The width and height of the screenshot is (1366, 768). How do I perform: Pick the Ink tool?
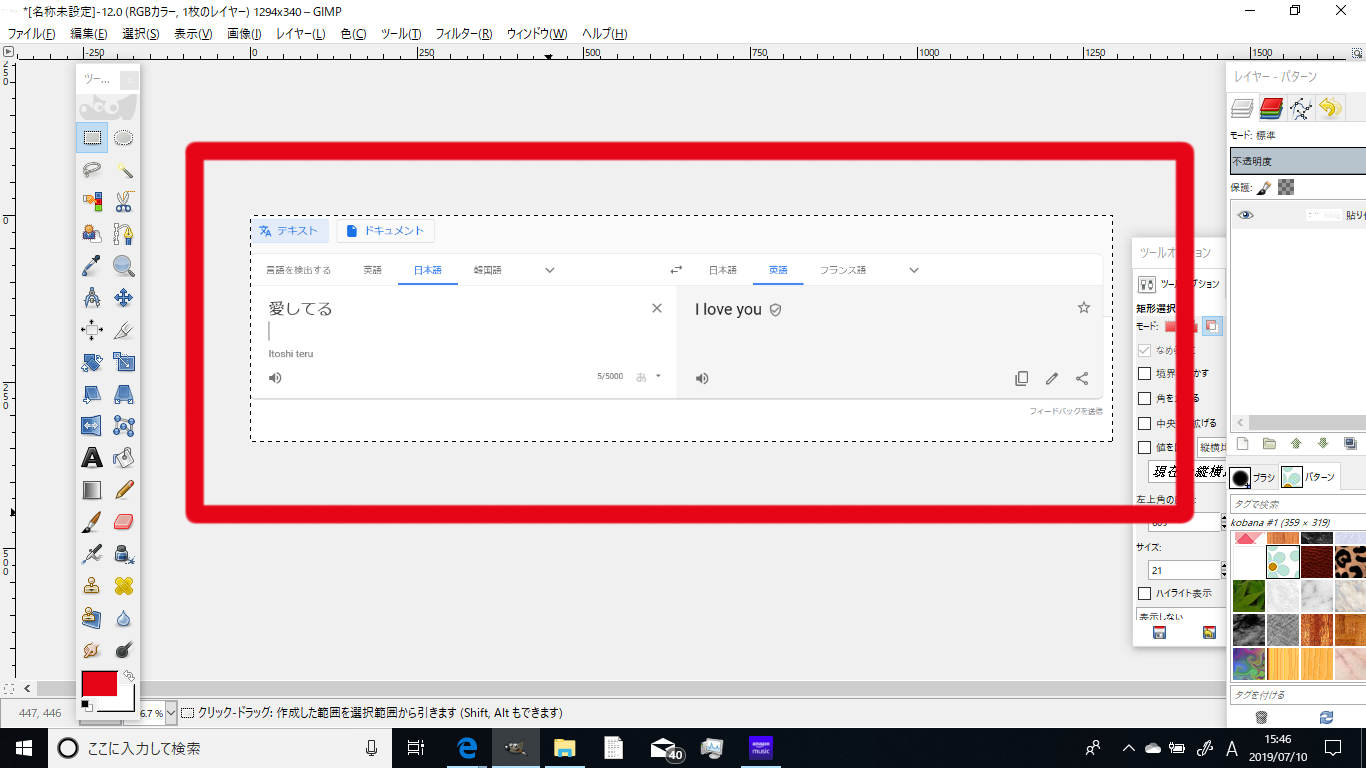(124, 554)
